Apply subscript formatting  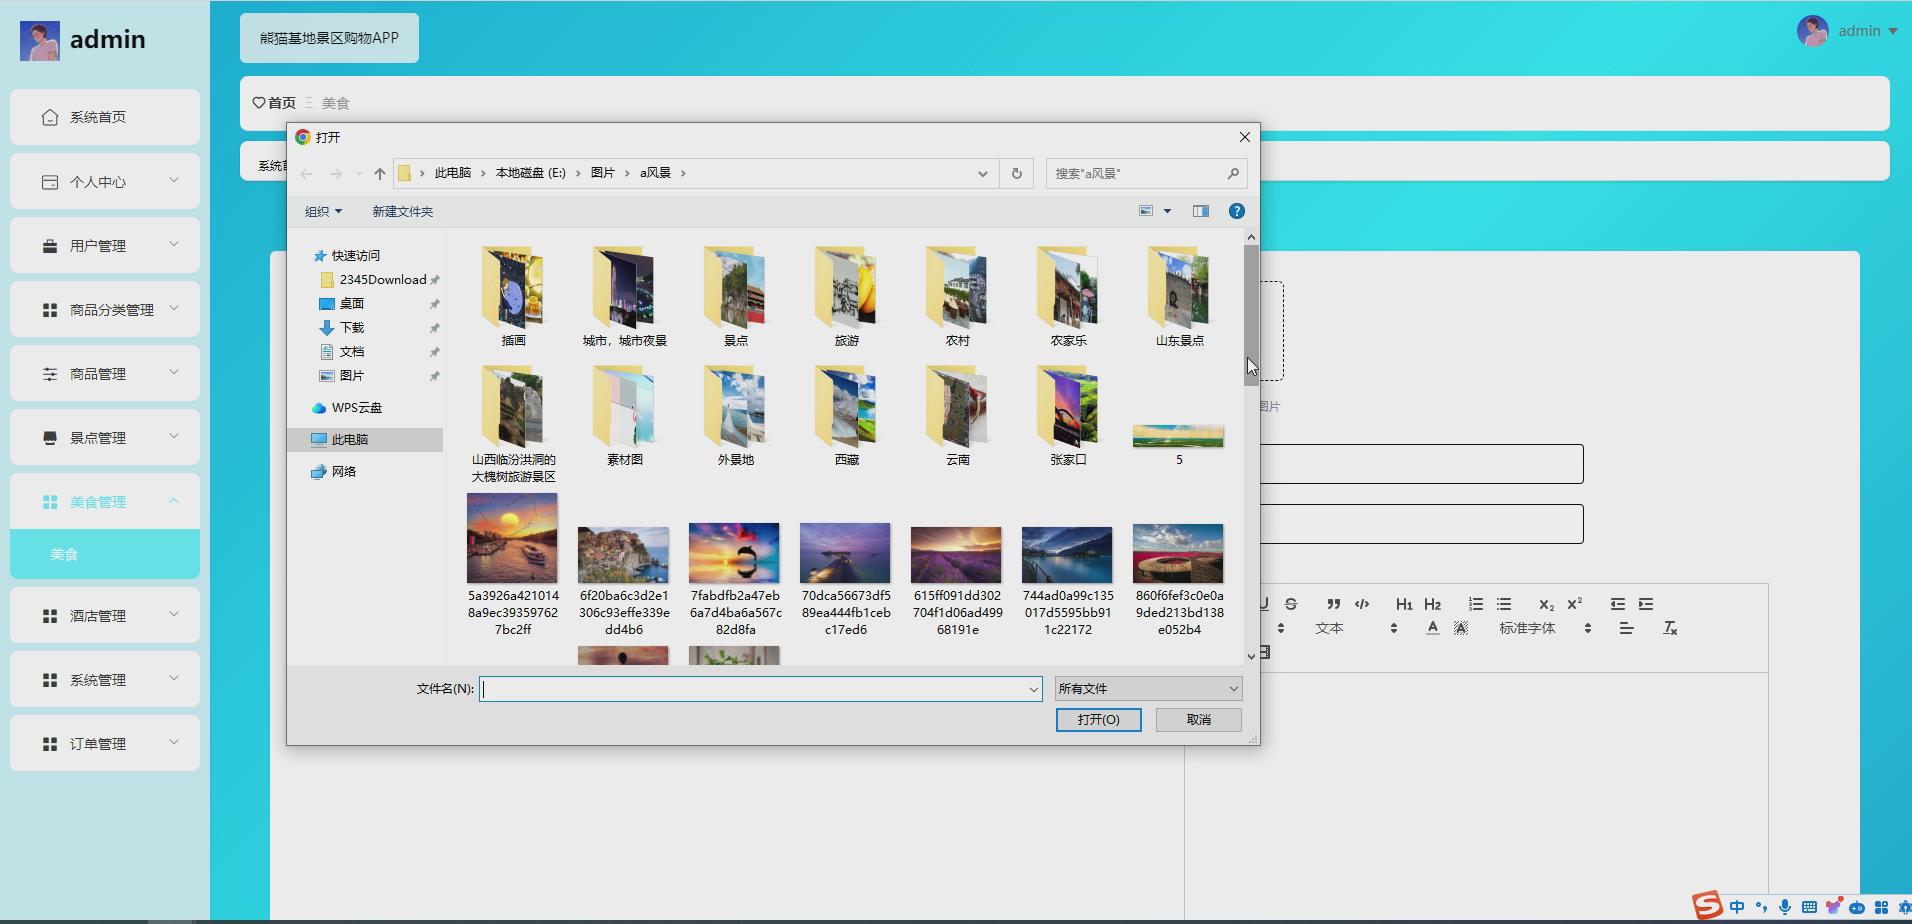(x=1545, y=605)
